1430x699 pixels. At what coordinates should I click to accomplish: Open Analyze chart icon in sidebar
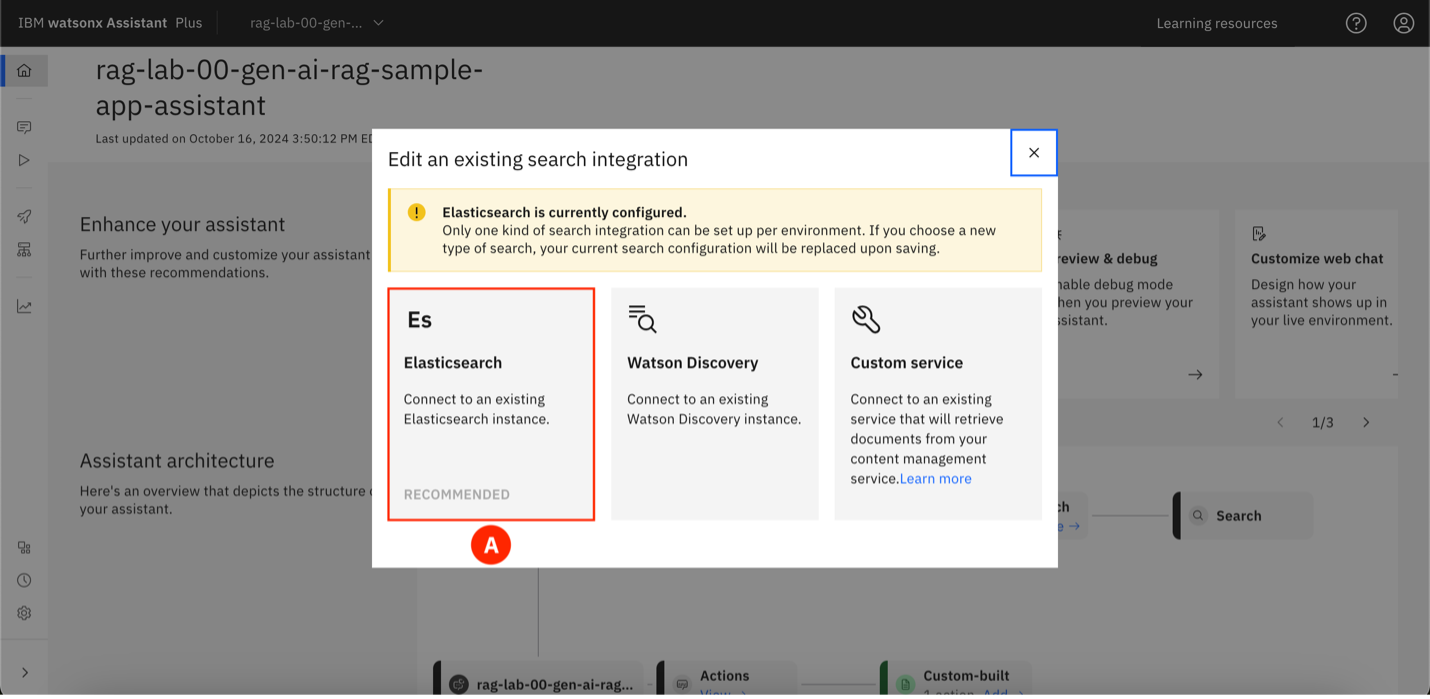pos(24,307)
